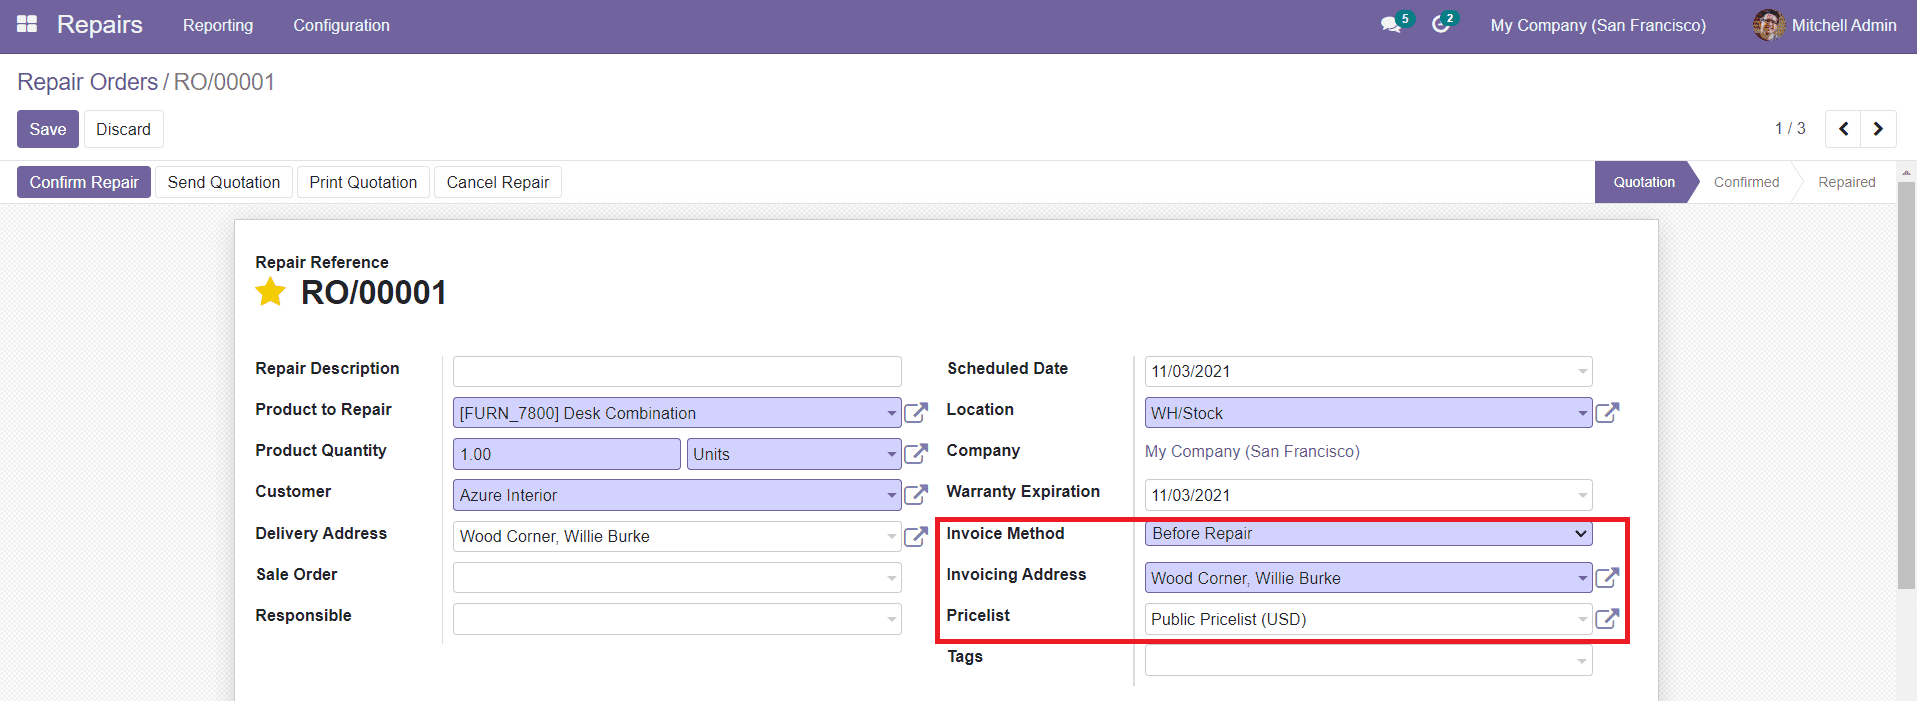Select the Repaired status stage
This screenshot has height=701, width=1917.
pos(1846,182)
